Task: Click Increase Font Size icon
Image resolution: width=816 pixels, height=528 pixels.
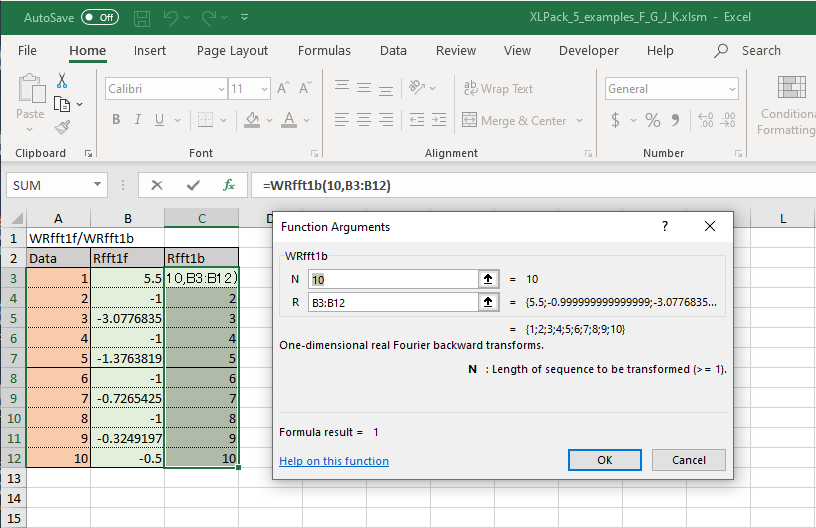Action: click(283, 88)
